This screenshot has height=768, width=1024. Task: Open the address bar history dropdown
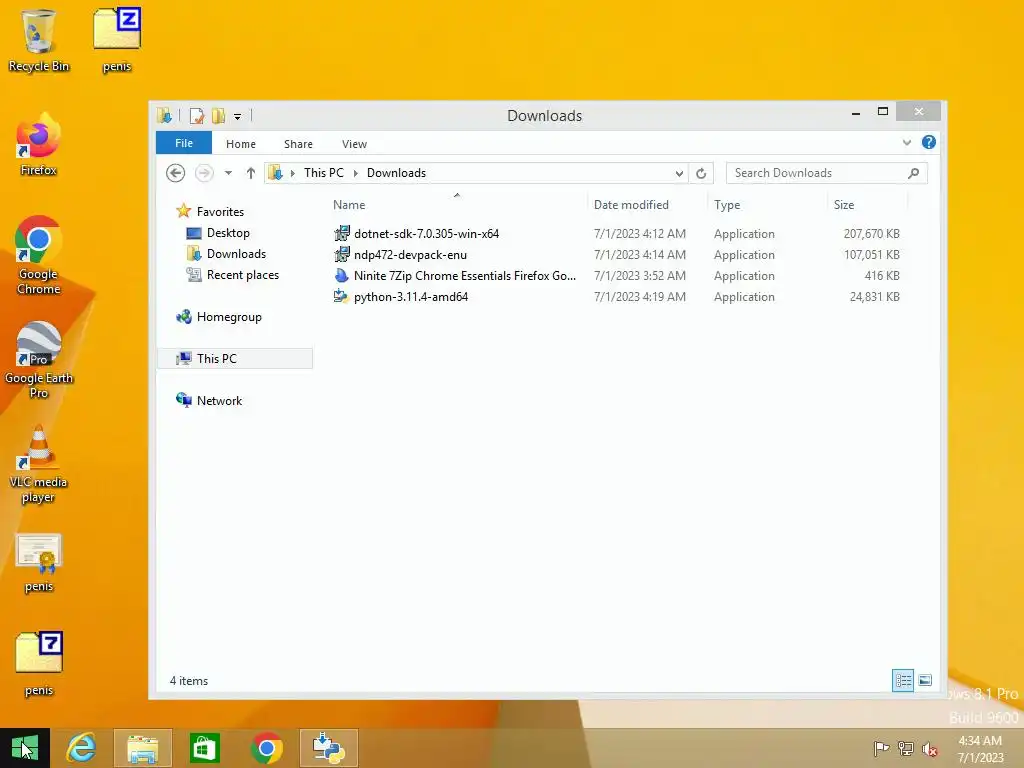point(679,173)
